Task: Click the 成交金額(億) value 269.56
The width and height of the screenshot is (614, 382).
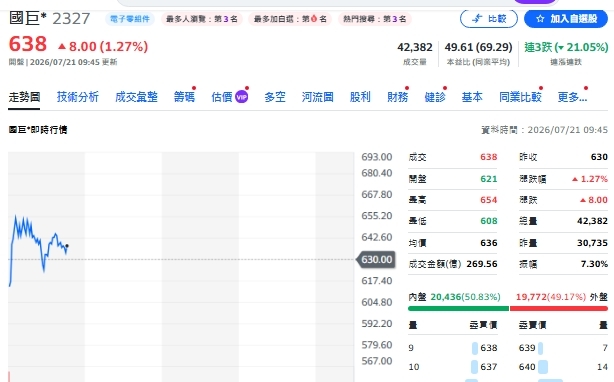Action: coord(482,264)
